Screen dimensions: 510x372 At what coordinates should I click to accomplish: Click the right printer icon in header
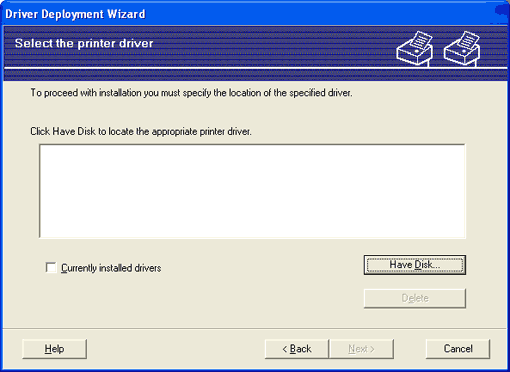(462, 49)
